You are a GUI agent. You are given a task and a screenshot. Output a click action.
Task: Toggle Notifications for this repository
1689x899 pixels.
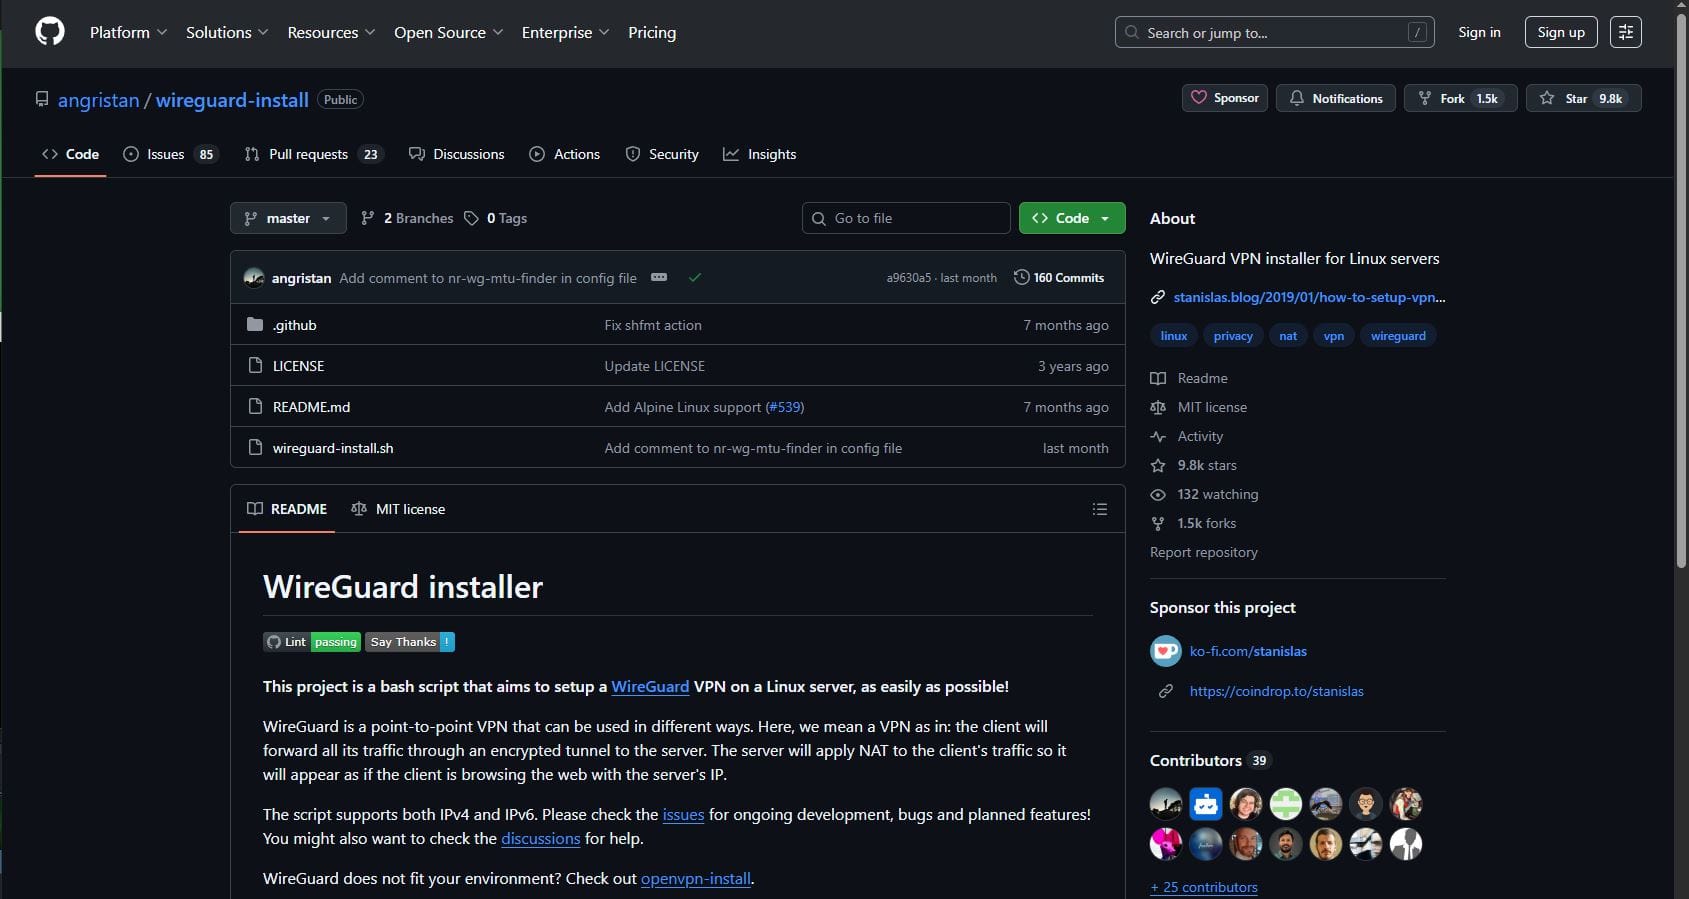click(1335, 98)
